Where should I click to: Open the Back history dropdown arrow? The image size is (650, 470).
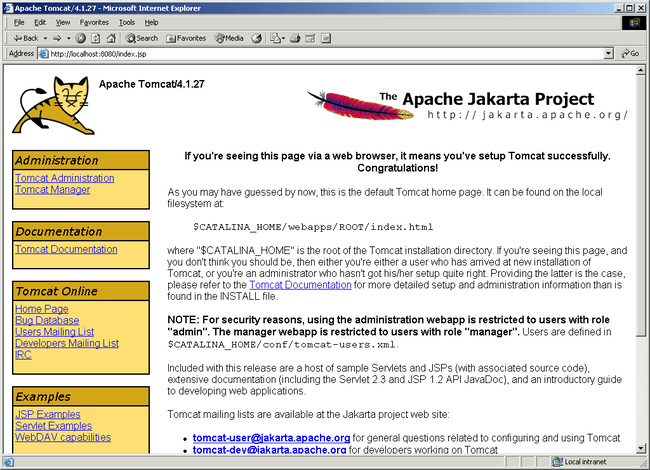[45, 38]
